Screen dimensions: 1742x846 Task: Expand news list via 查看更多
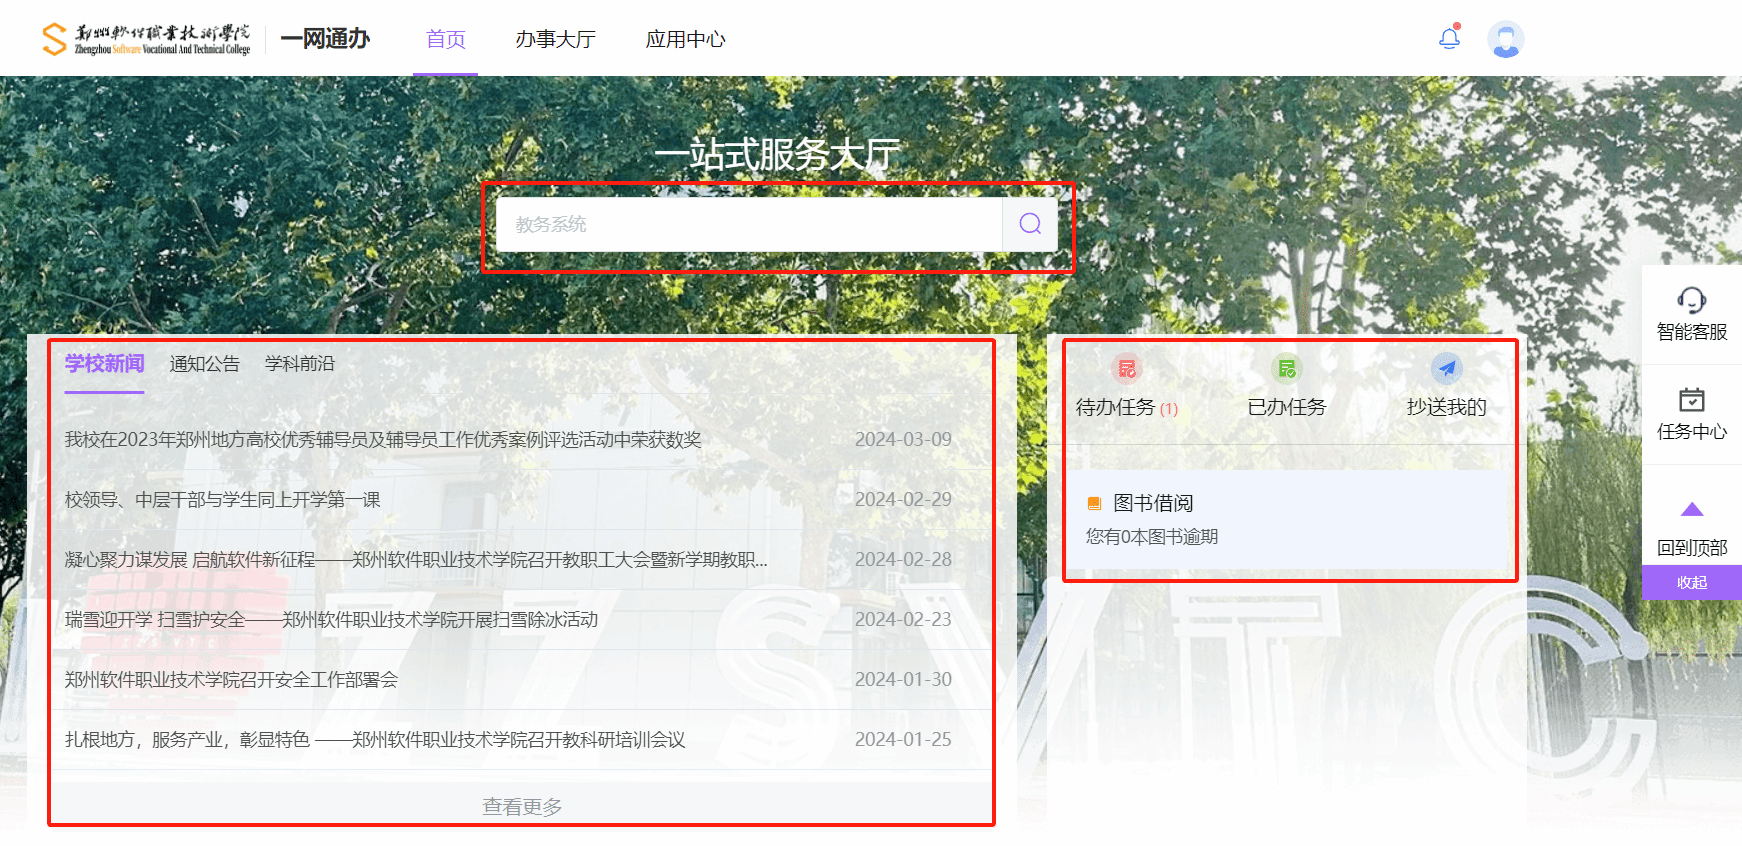pos(522,806)
